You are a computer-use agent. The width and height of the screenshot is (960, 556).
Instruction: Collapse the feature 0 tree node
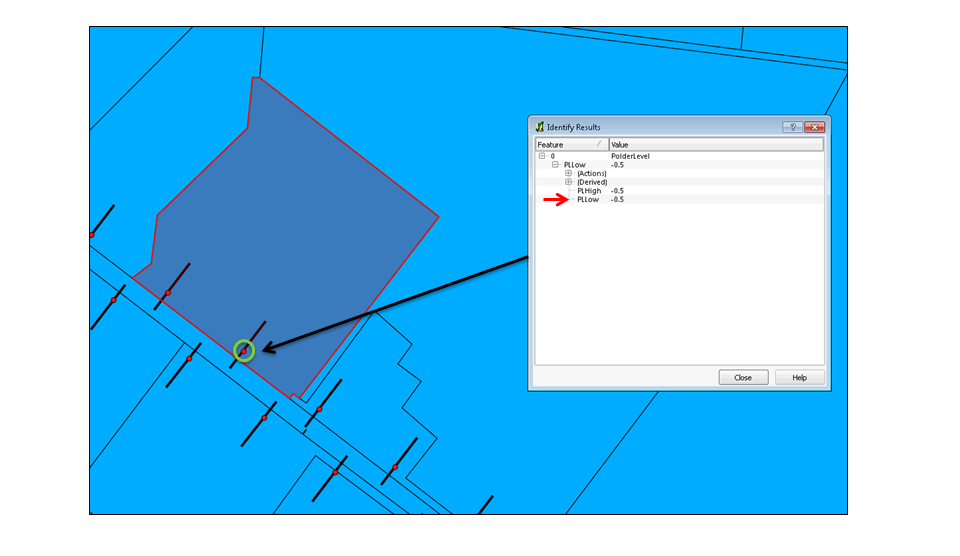coord(542,156)
